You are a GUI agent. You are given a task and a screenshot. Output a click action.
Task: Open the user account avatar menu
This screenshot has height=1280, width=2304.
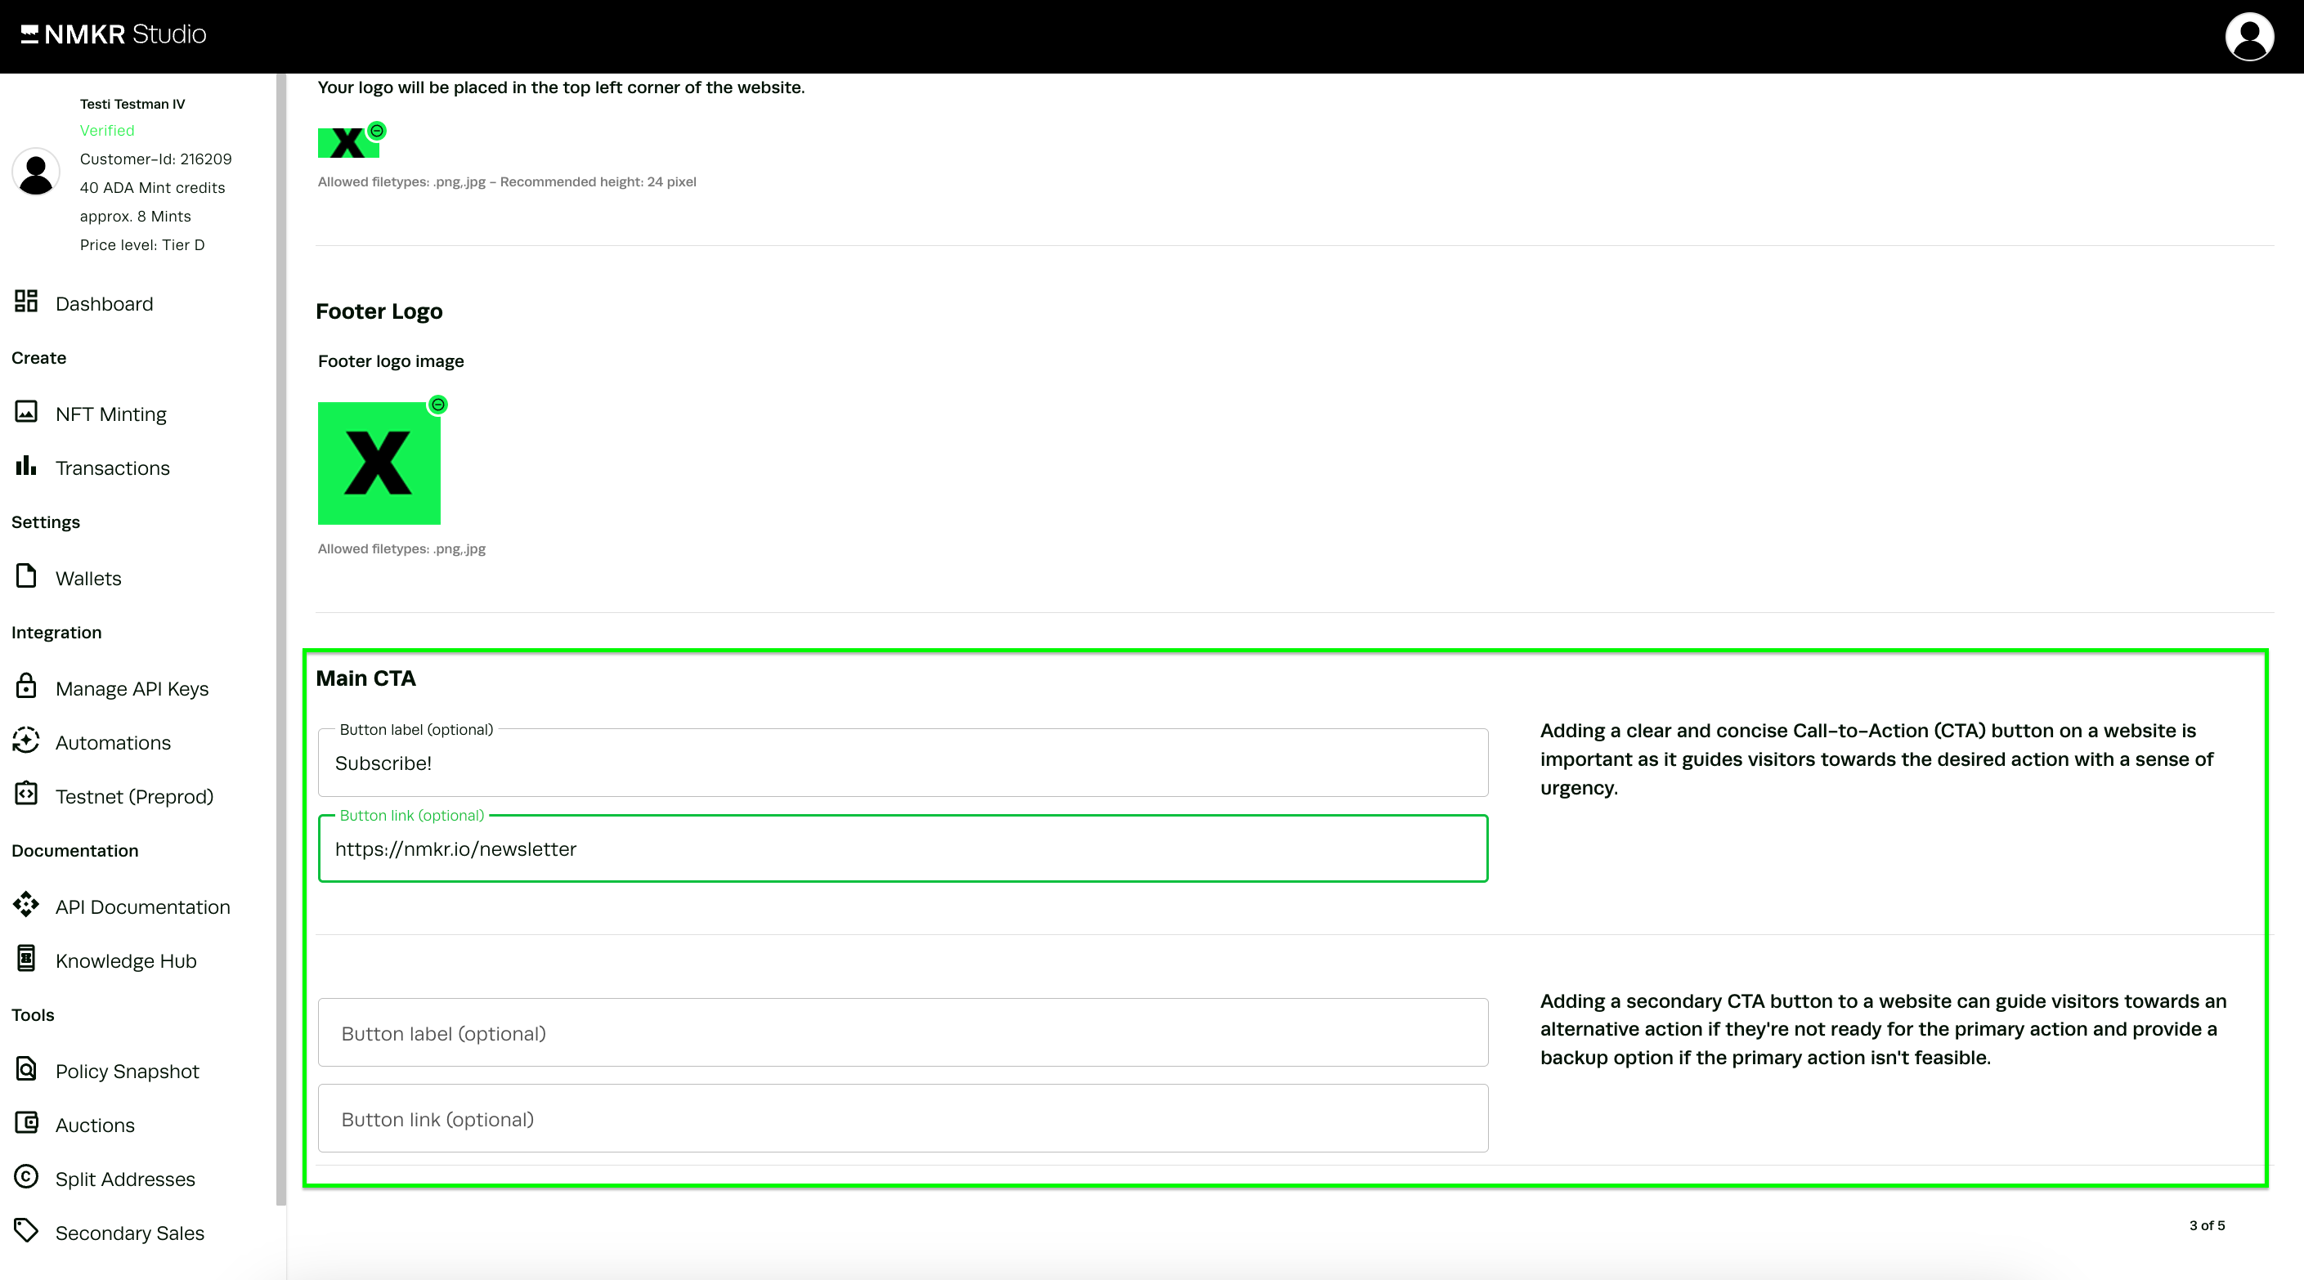(x=2249, y=37)
